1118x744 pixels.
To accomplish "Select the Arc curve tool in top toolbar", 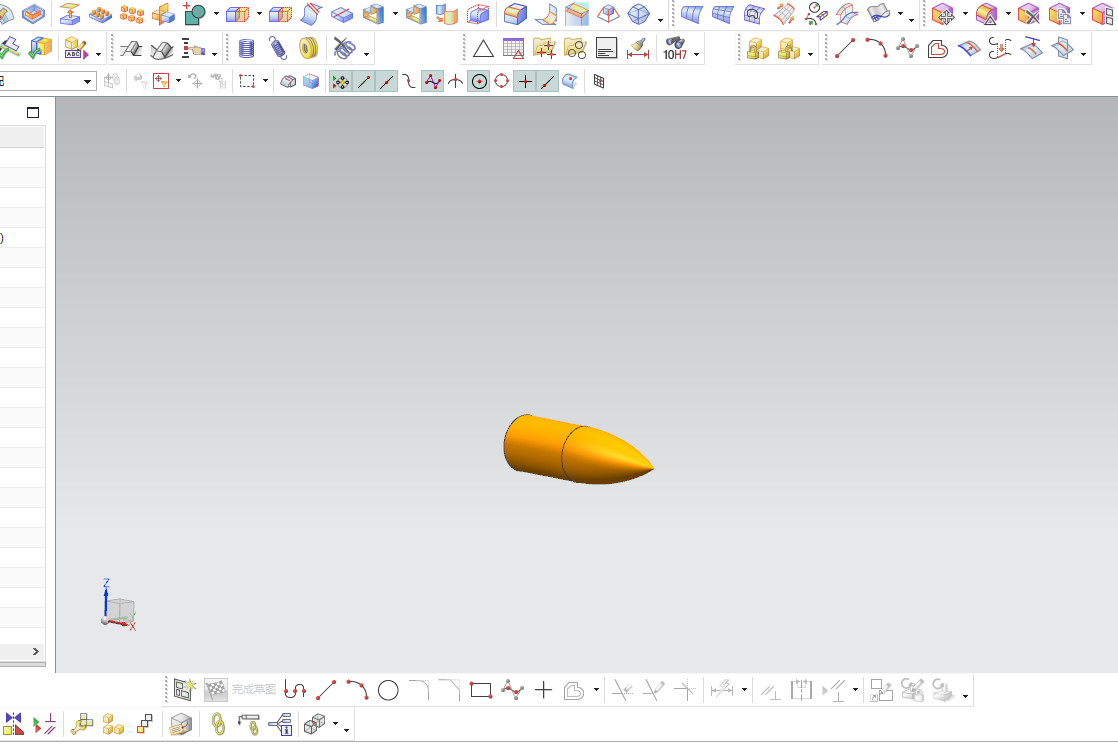I will pyautogui.click(x=876, y=49).
